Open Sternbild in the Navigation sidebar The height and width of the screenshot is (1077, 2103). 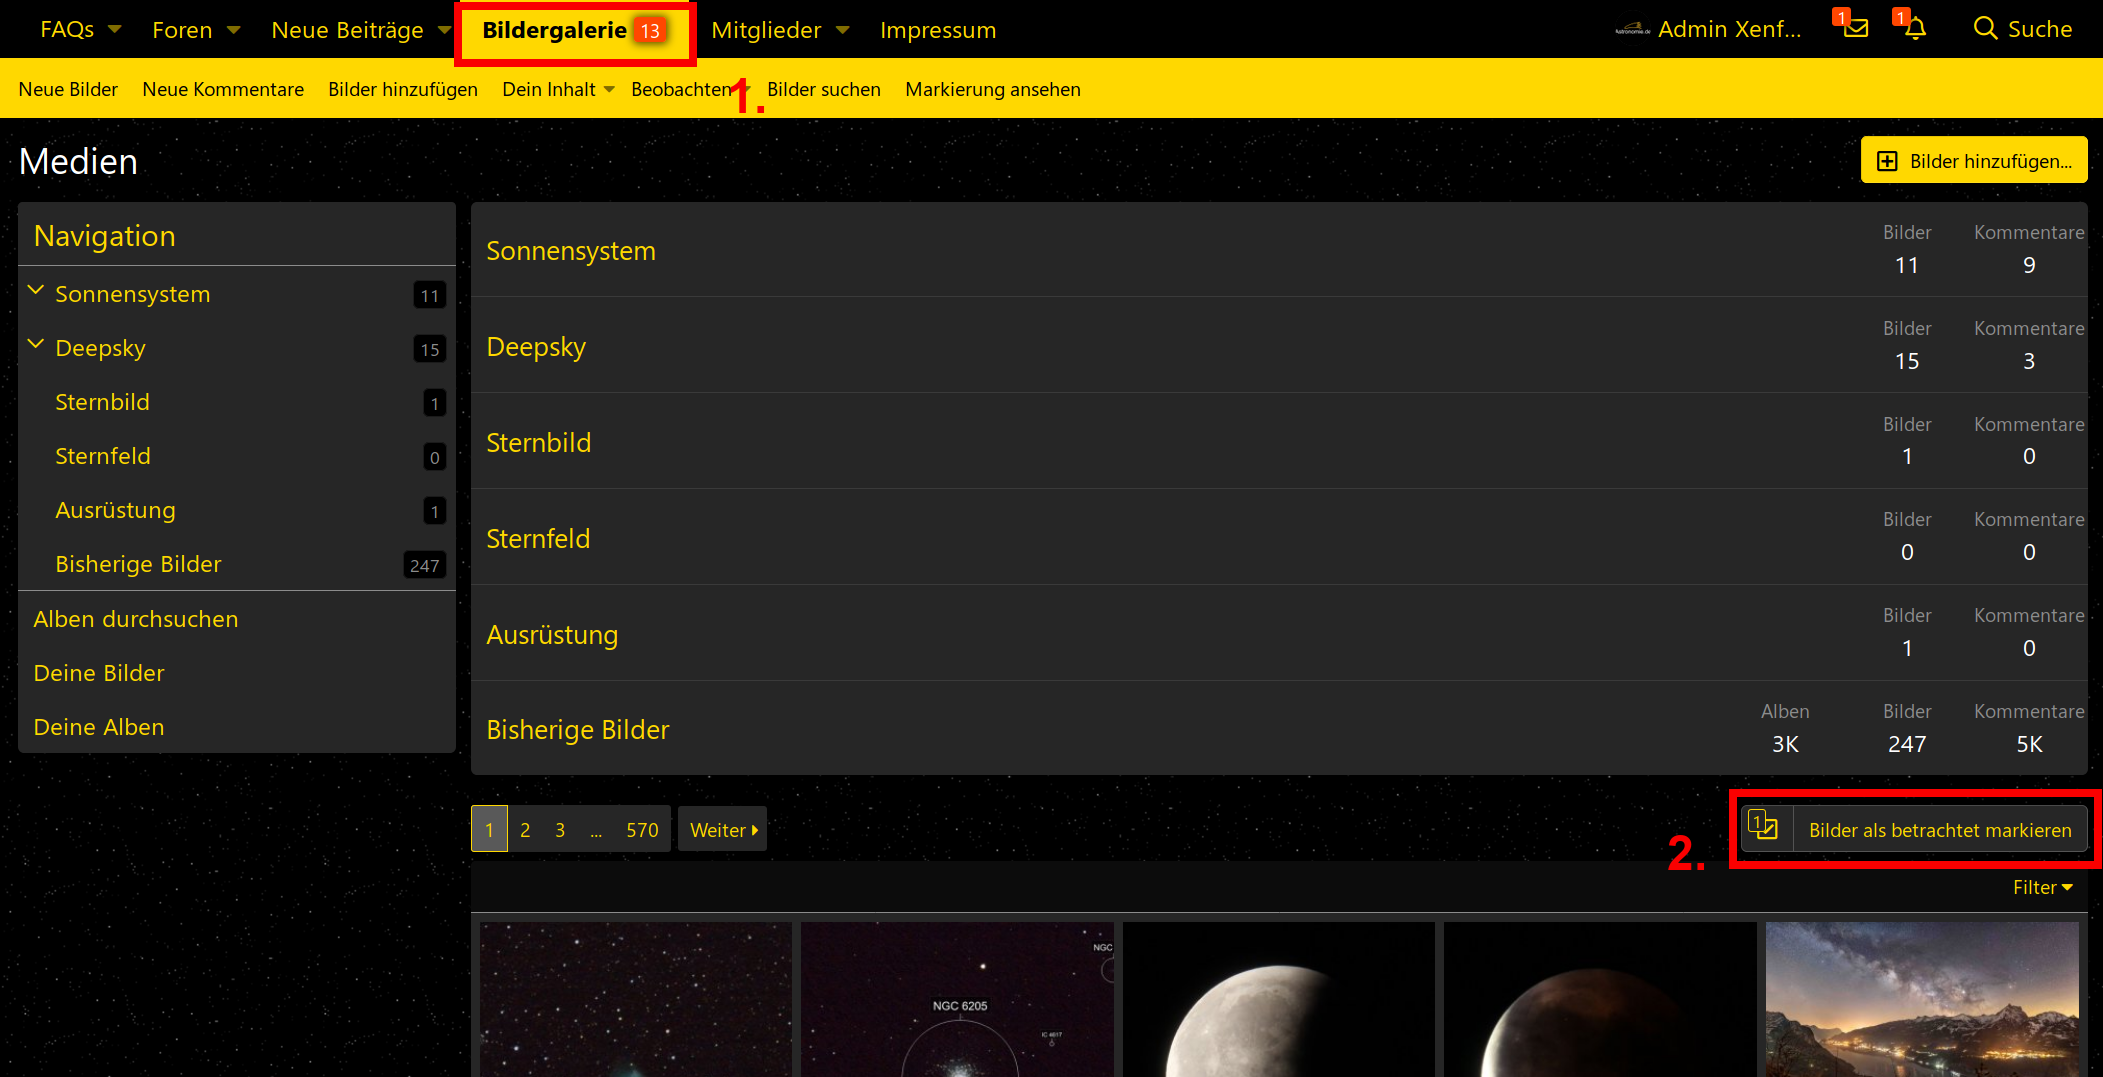[x=102, y=401]
